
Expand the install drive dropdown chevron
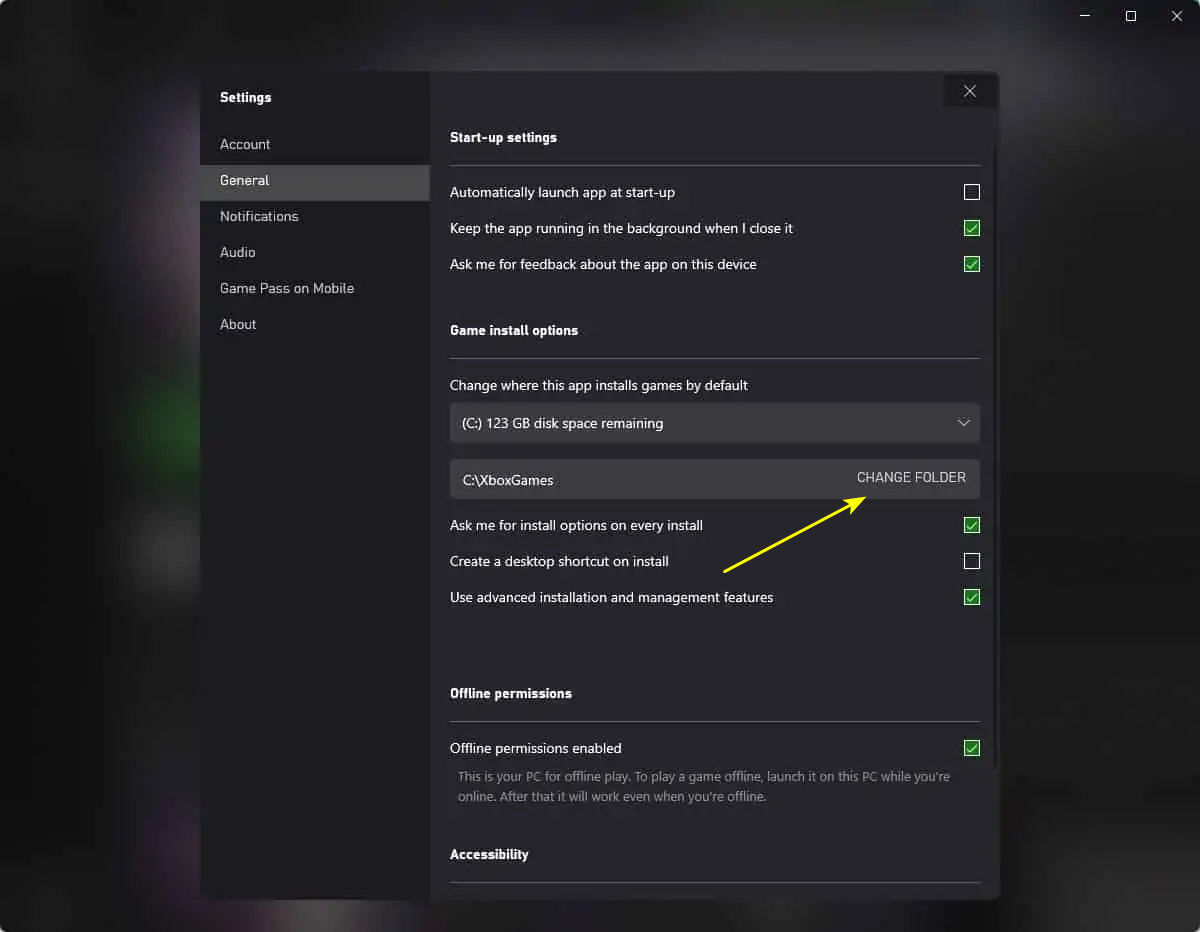click(963, 423)
